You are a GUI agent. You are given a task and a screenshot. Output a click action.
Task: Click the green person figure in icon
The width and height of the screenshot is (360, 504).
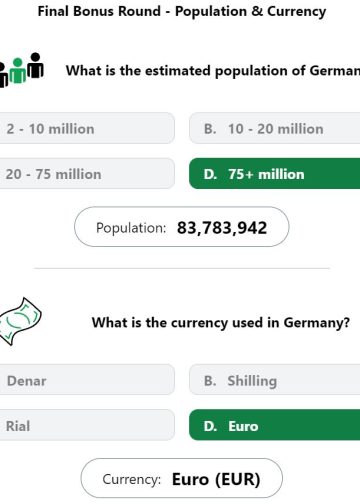click(17, 71)
